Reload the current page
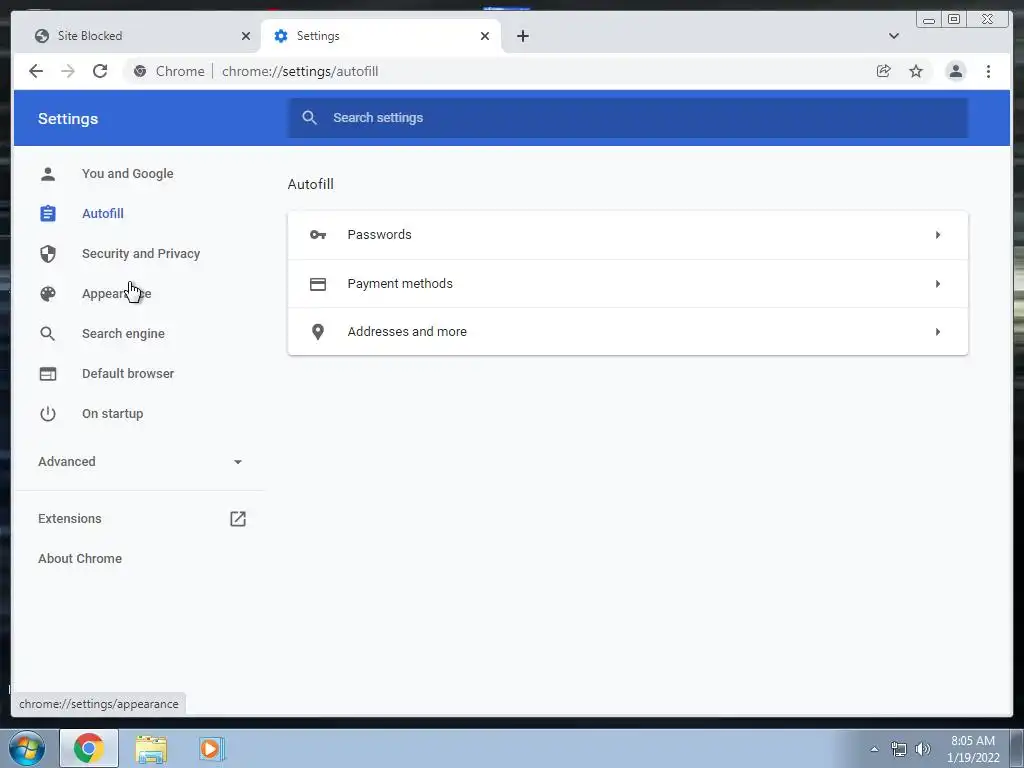This screenshot has height=768, width=1024. coord(100,71)
